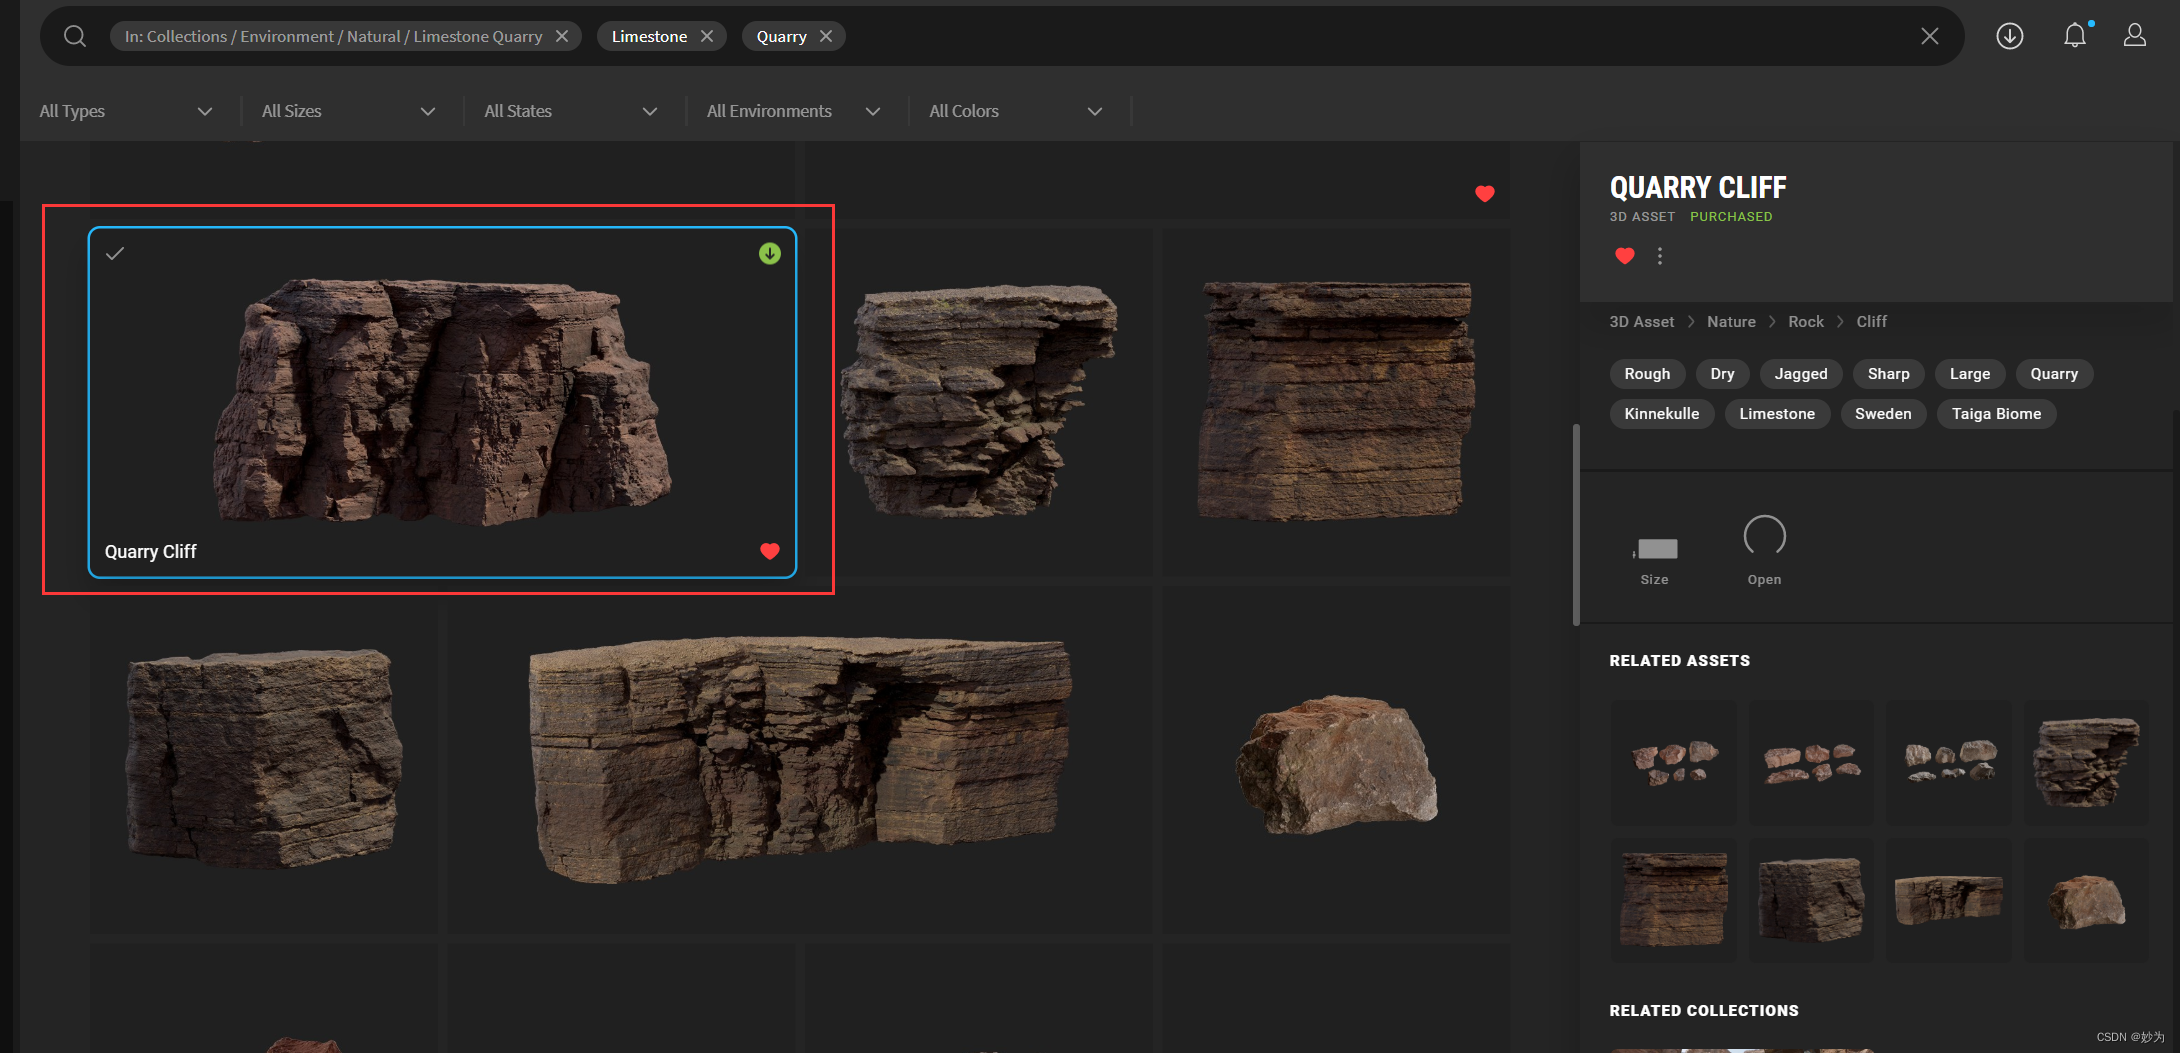Screen dimensions: 2180x1053
Task: Navigate to Rock breadcrumb
Action: tap(1805, 322)
